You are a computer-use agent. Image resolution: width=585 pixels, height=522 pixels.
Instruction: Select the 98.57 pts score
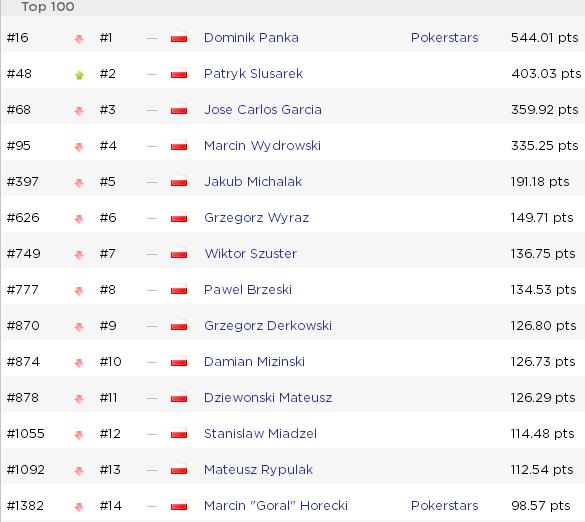[x=541, y=506]
